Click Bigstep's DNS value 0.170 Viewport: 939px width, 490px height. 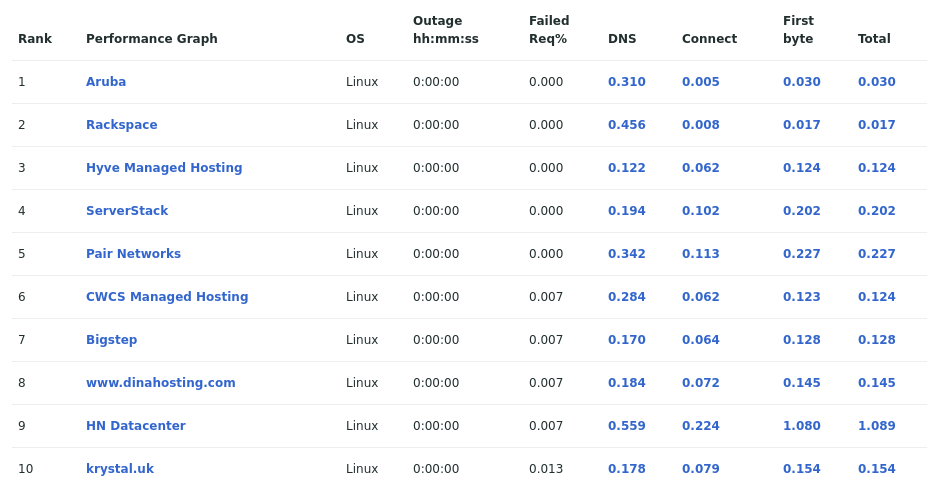[626, 340]
